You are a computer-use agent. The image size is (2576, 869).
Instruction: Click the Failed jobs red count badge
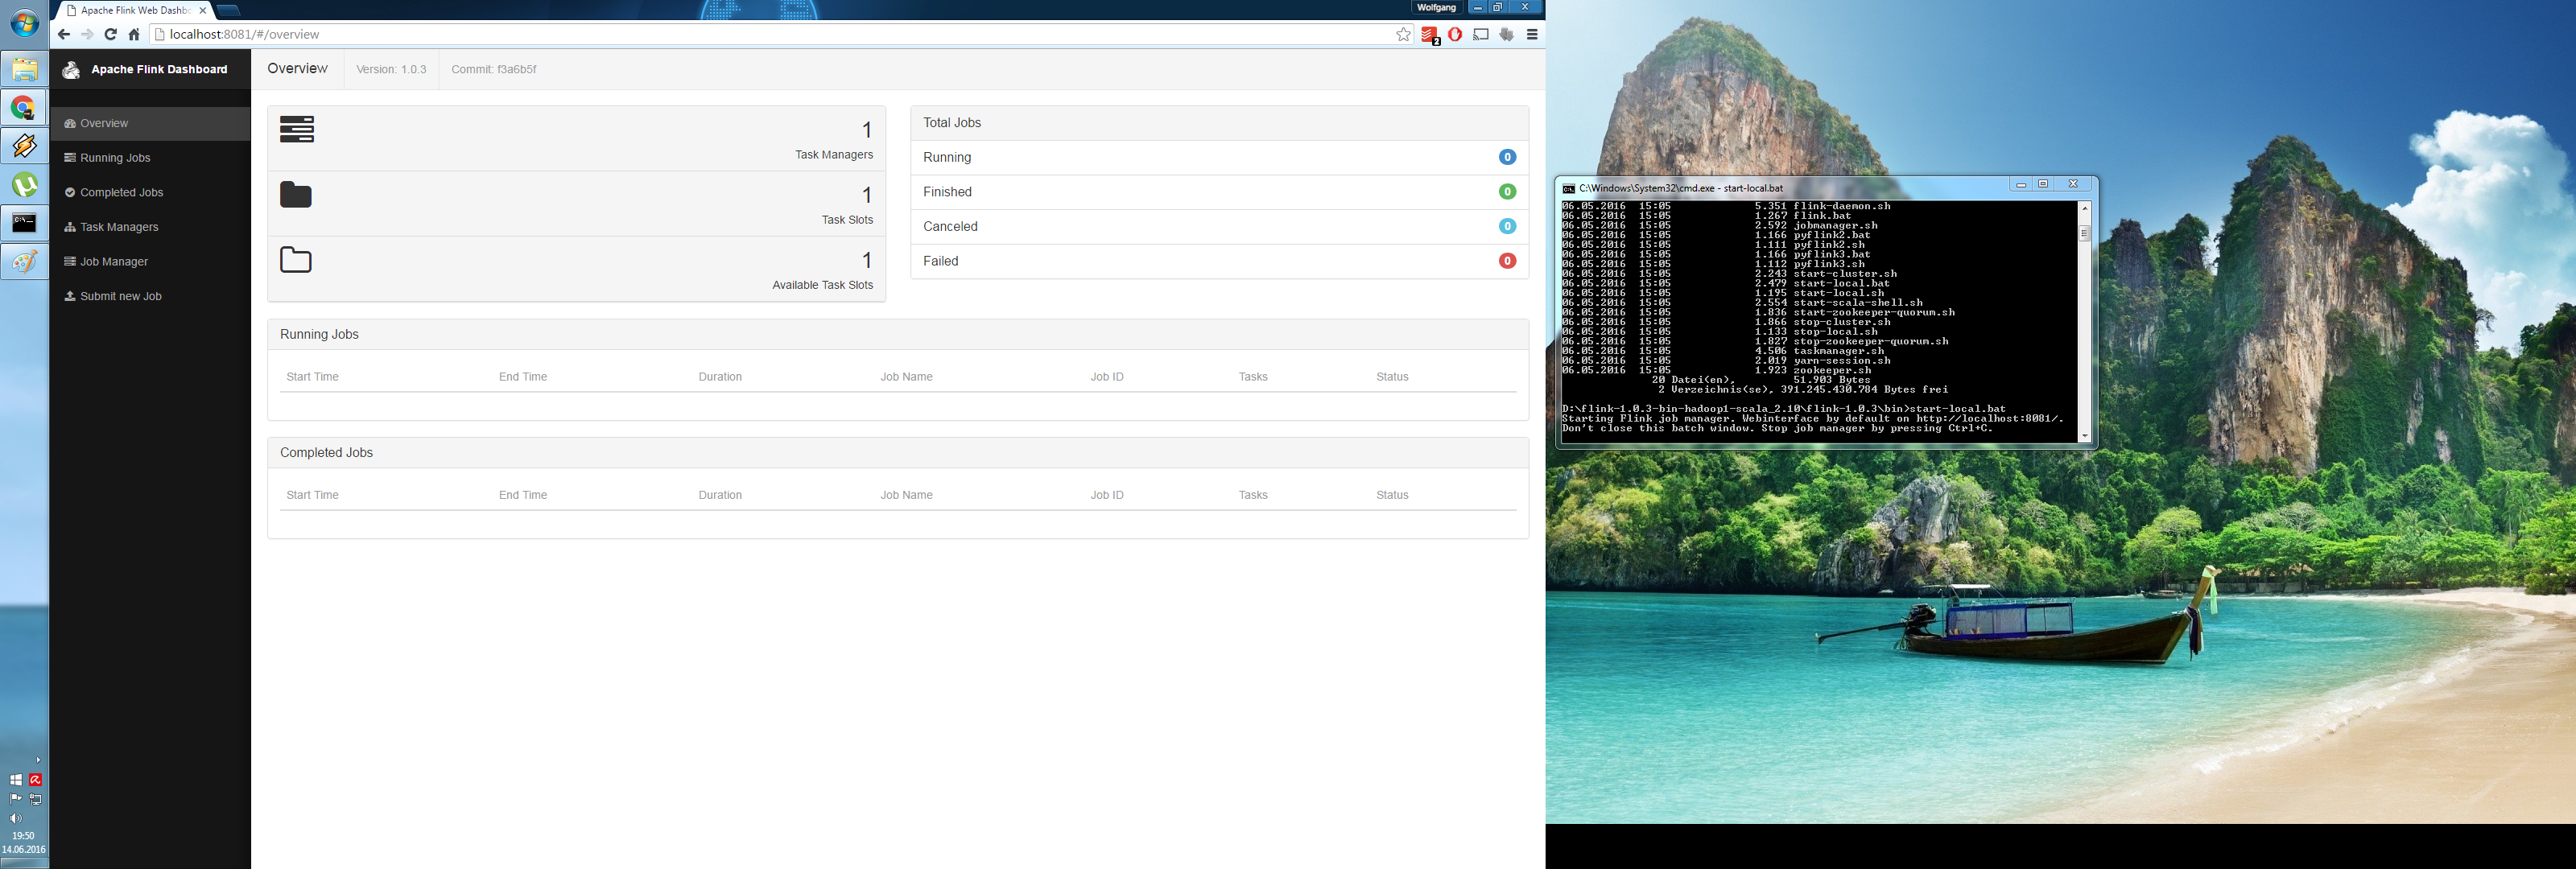pos(1507,261)
